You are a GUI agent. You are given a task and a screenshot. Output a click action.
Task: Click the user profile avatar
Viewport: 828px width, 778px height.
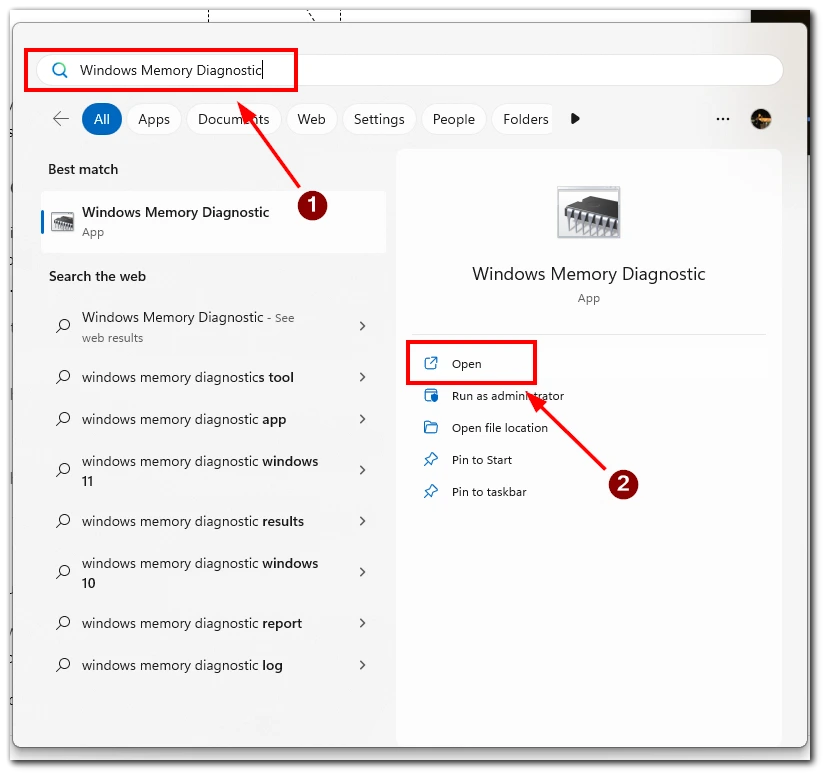tap(761, 119)
